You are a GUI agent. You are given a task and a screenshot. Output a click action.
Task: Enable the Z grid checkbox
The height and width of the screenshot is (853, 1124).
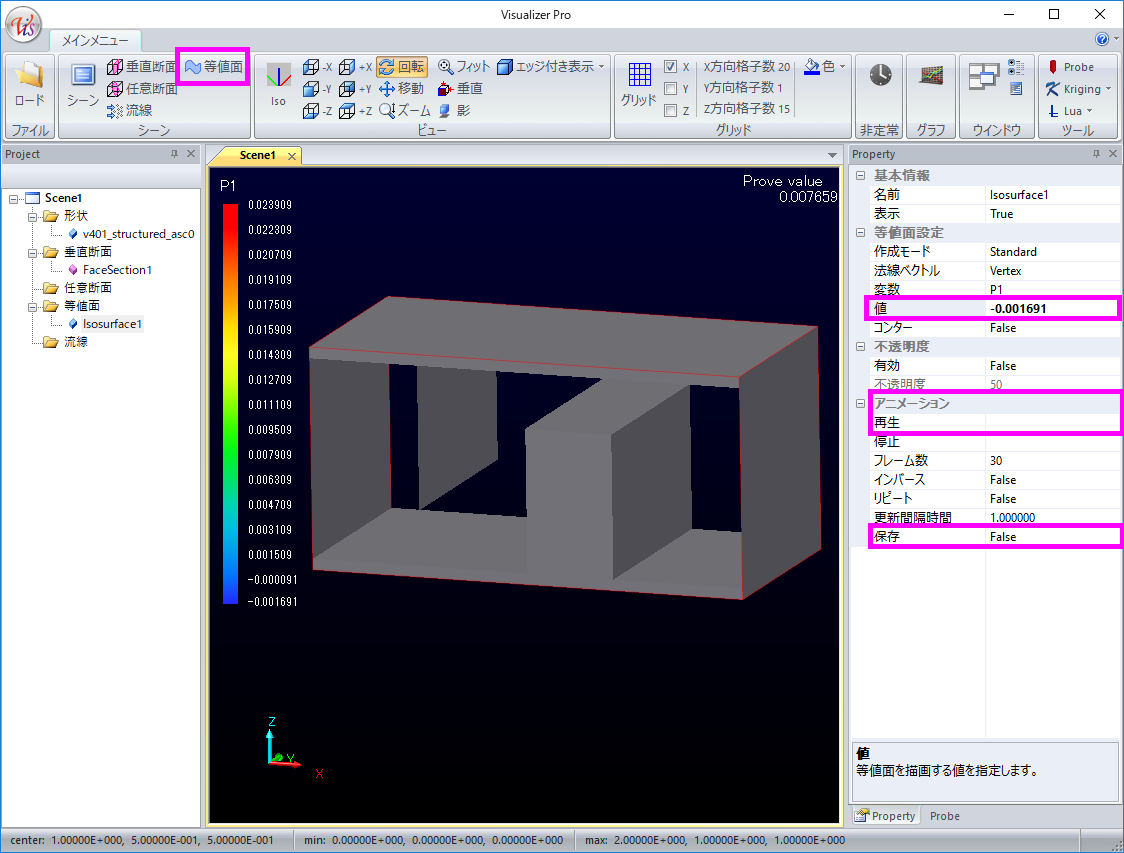671,111
